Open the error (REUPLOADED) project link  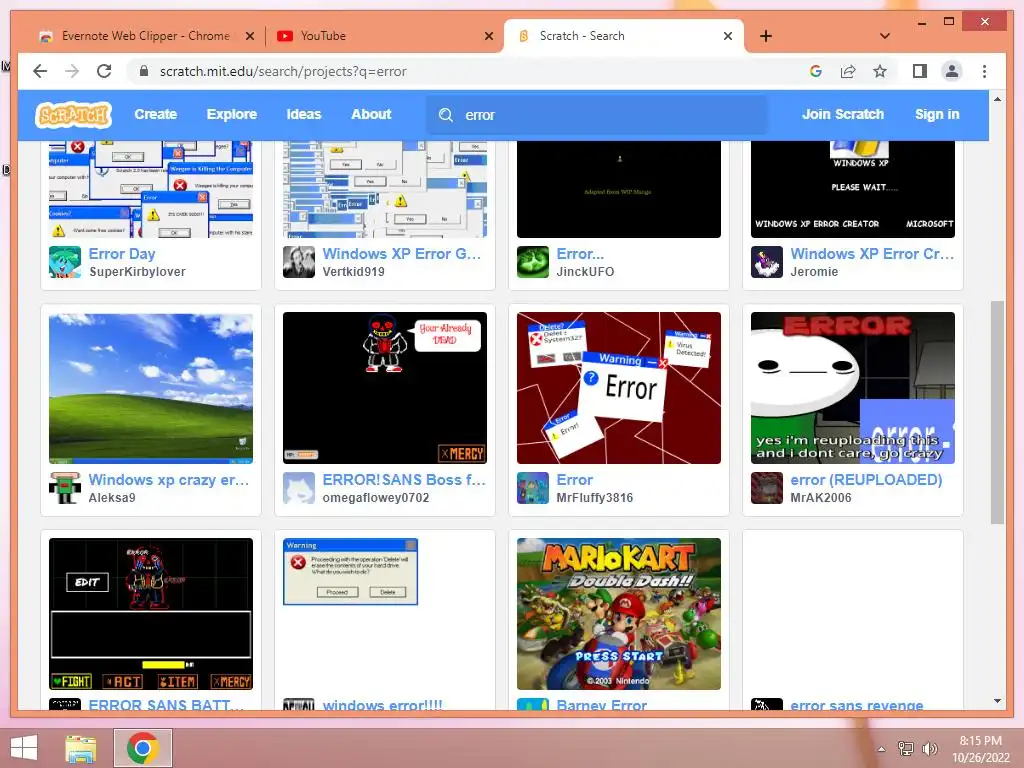coord(866,480)
